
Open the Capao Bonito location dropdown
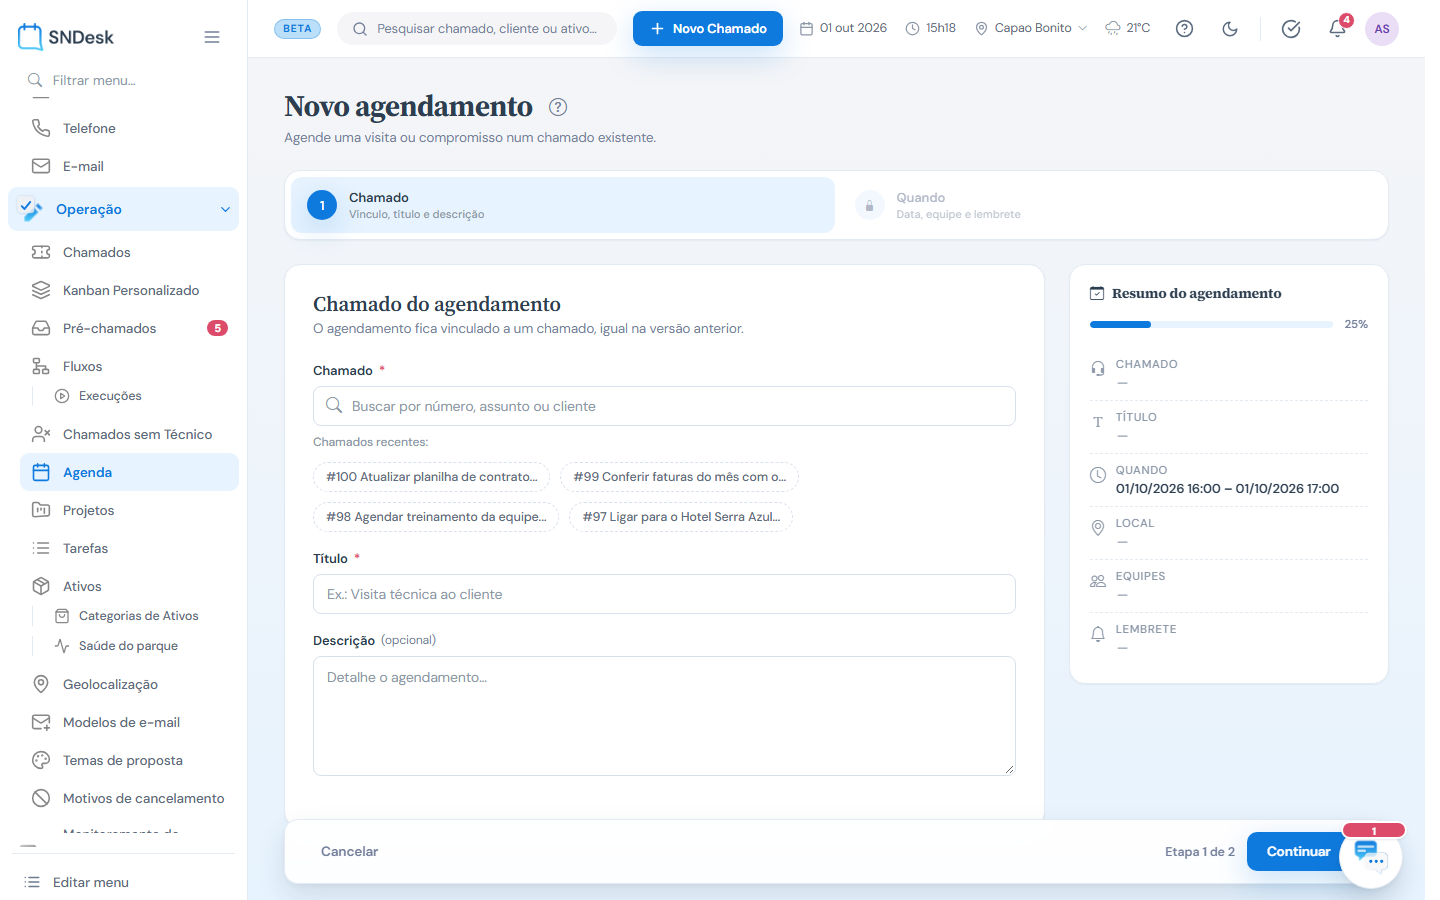(1031, 28)
